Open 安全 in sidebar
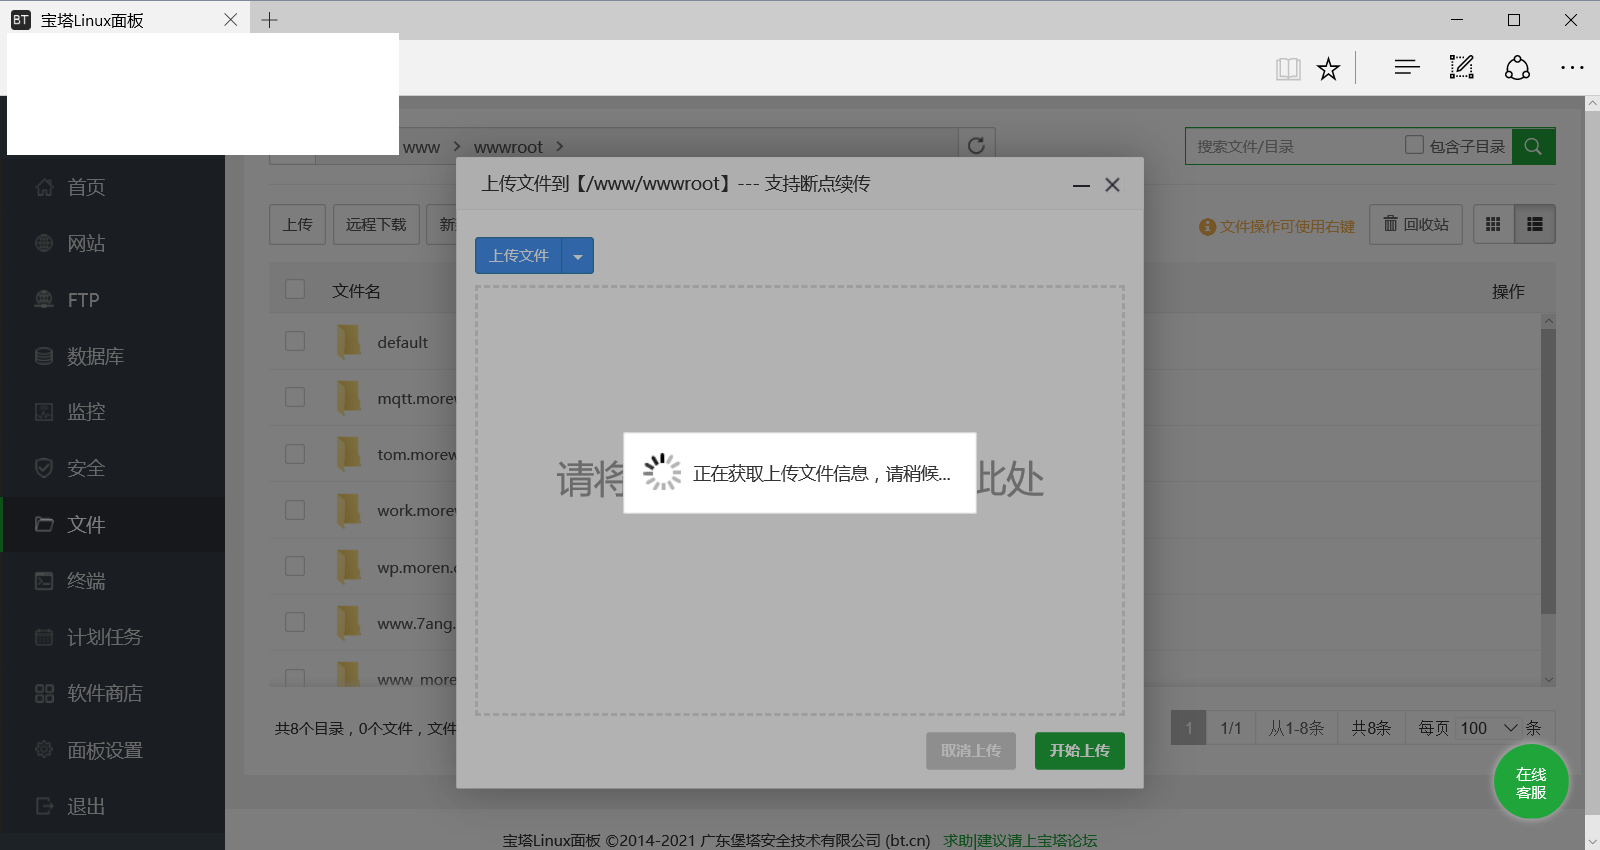The image size is (1600, 850). coord(112,468)
